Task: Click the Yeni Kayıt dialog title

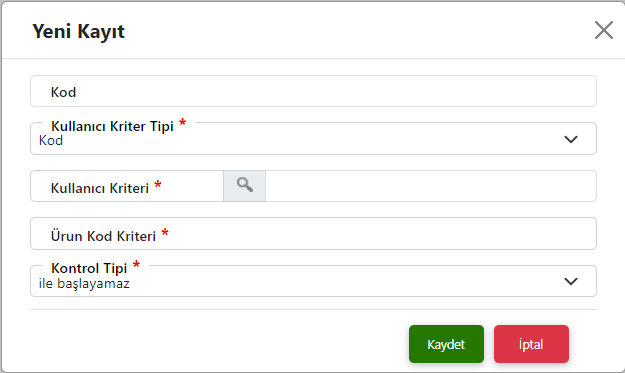Action: click(78, 31)
